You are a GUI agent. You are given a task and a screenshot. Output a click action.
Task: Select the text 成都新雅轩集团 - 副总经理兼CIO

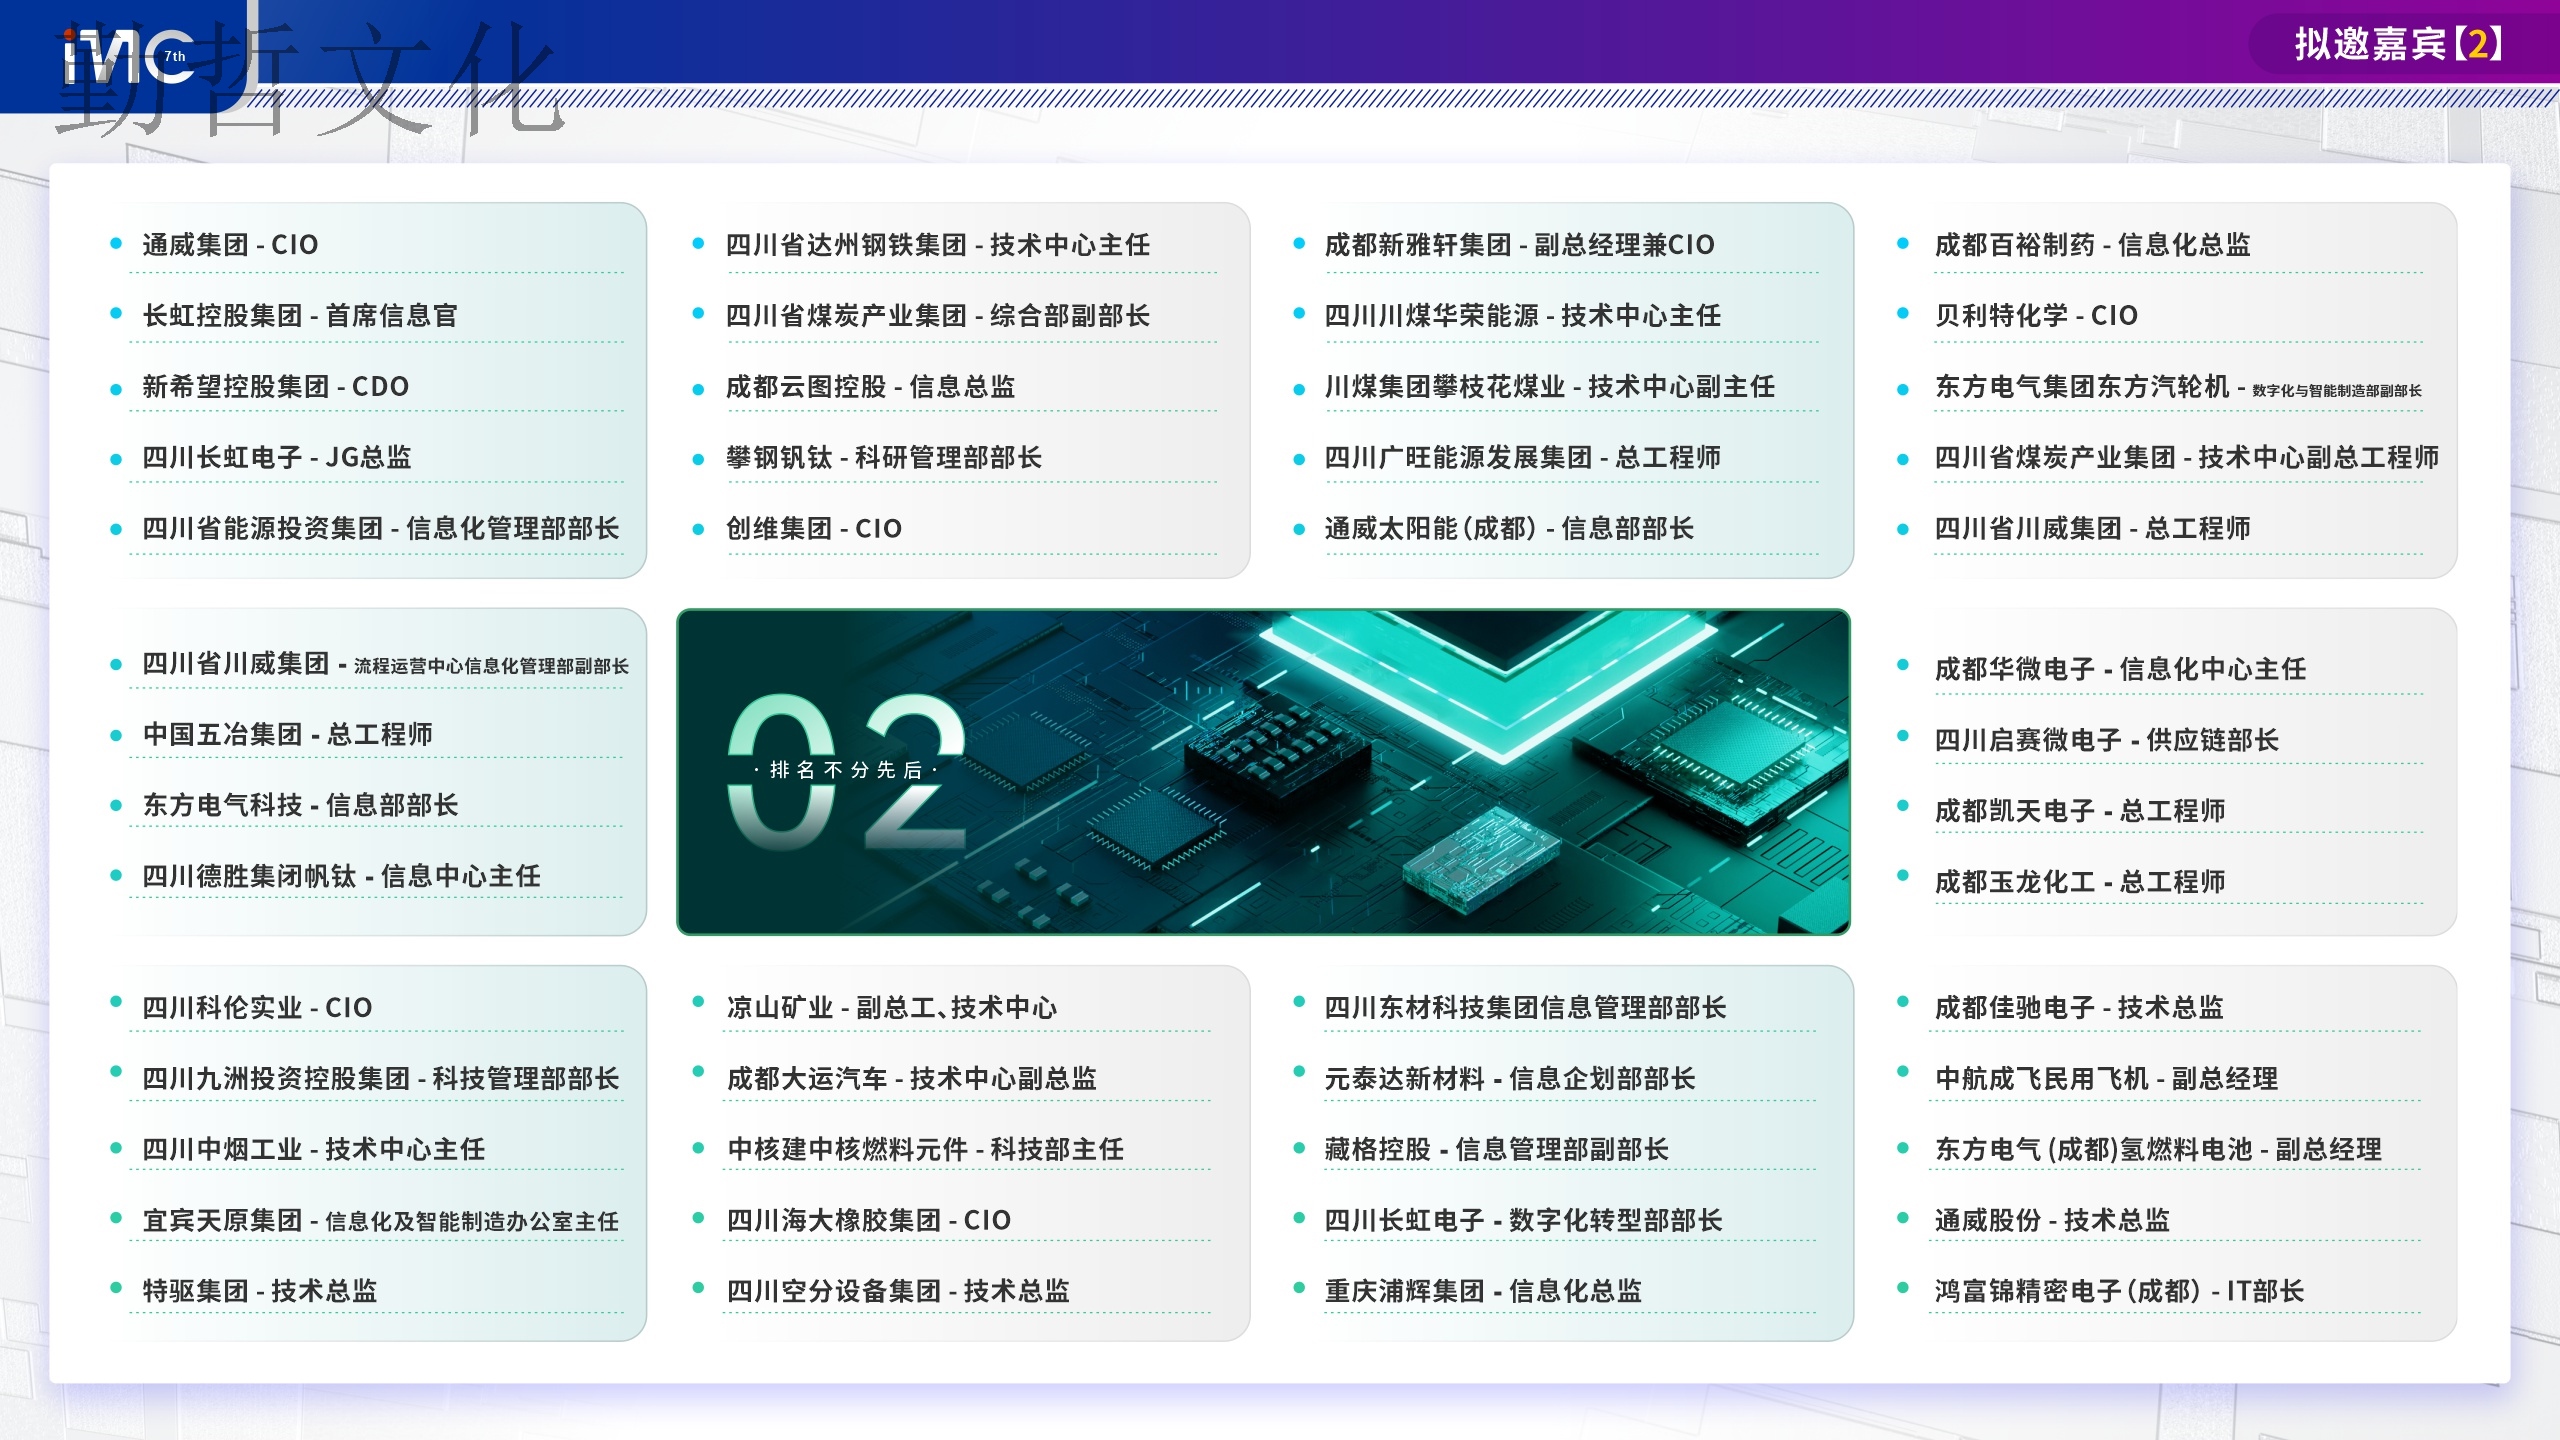pyautogui.click(x=1520, y=245)
